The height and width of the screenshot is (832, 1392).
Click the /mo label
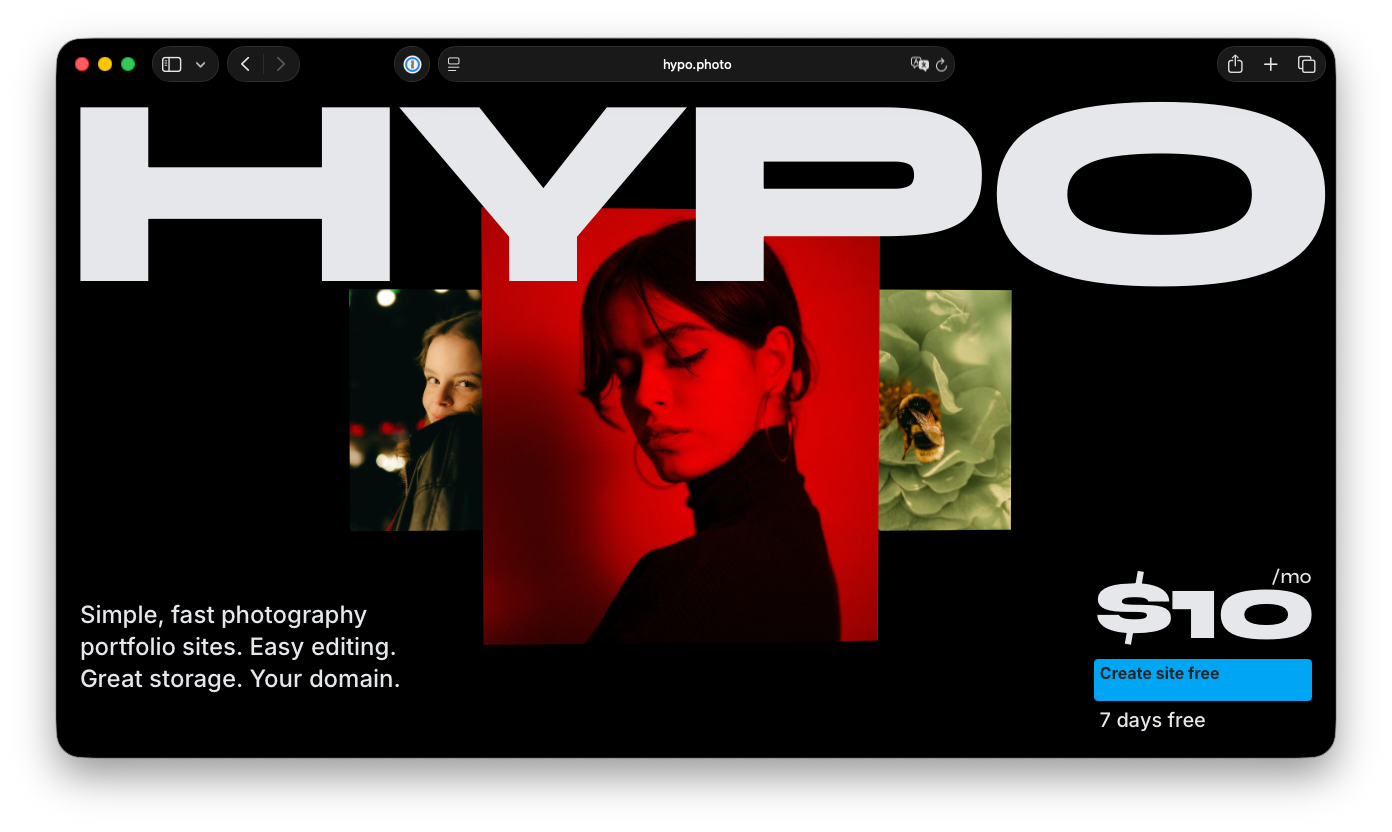[1291, 577]
